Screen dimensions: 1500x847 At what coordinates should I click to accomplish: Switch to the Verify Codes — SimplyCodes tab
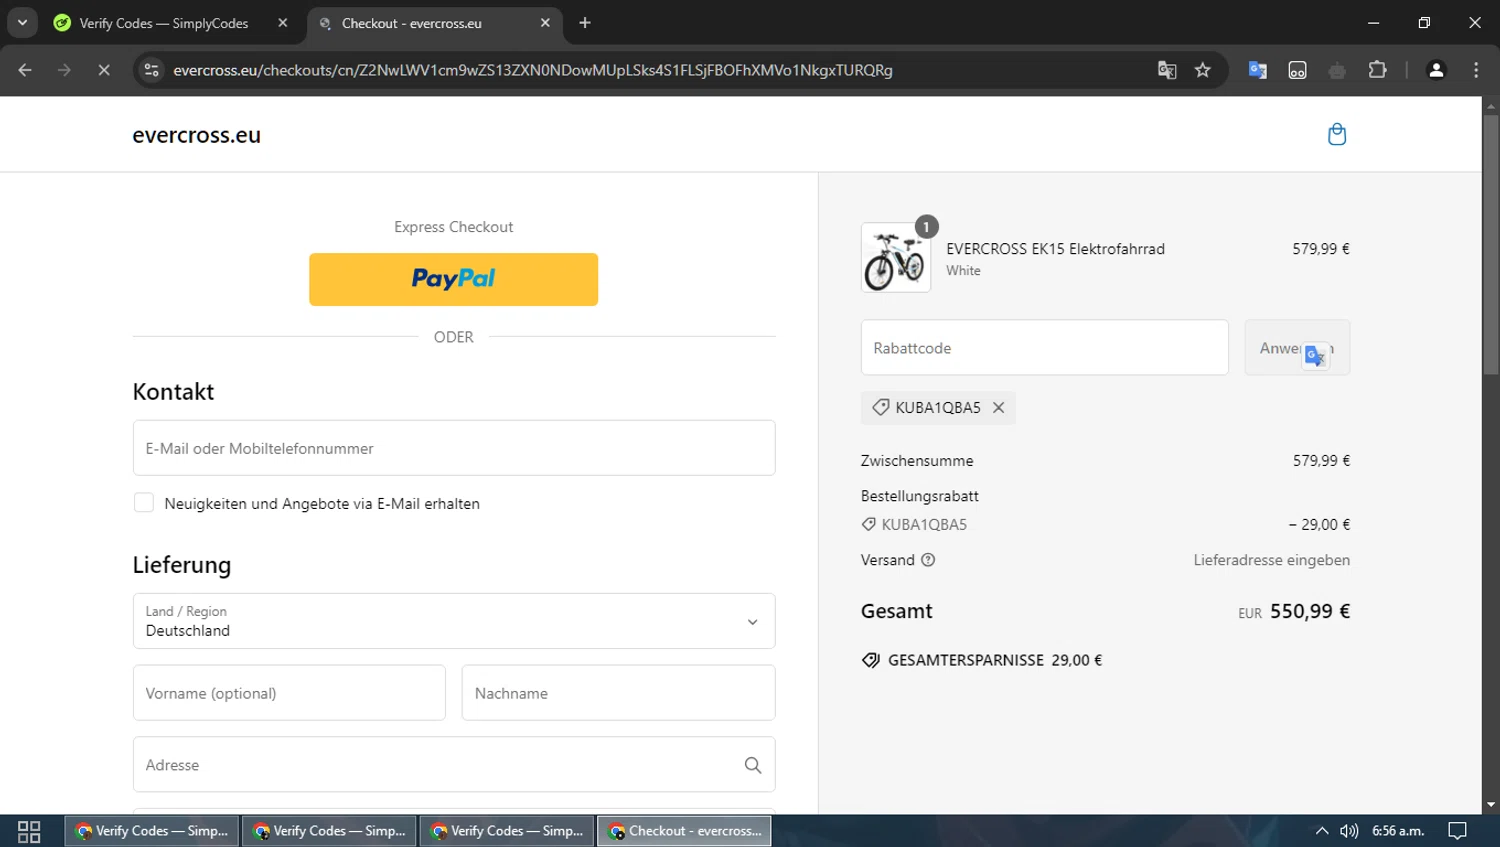point(164,23)
